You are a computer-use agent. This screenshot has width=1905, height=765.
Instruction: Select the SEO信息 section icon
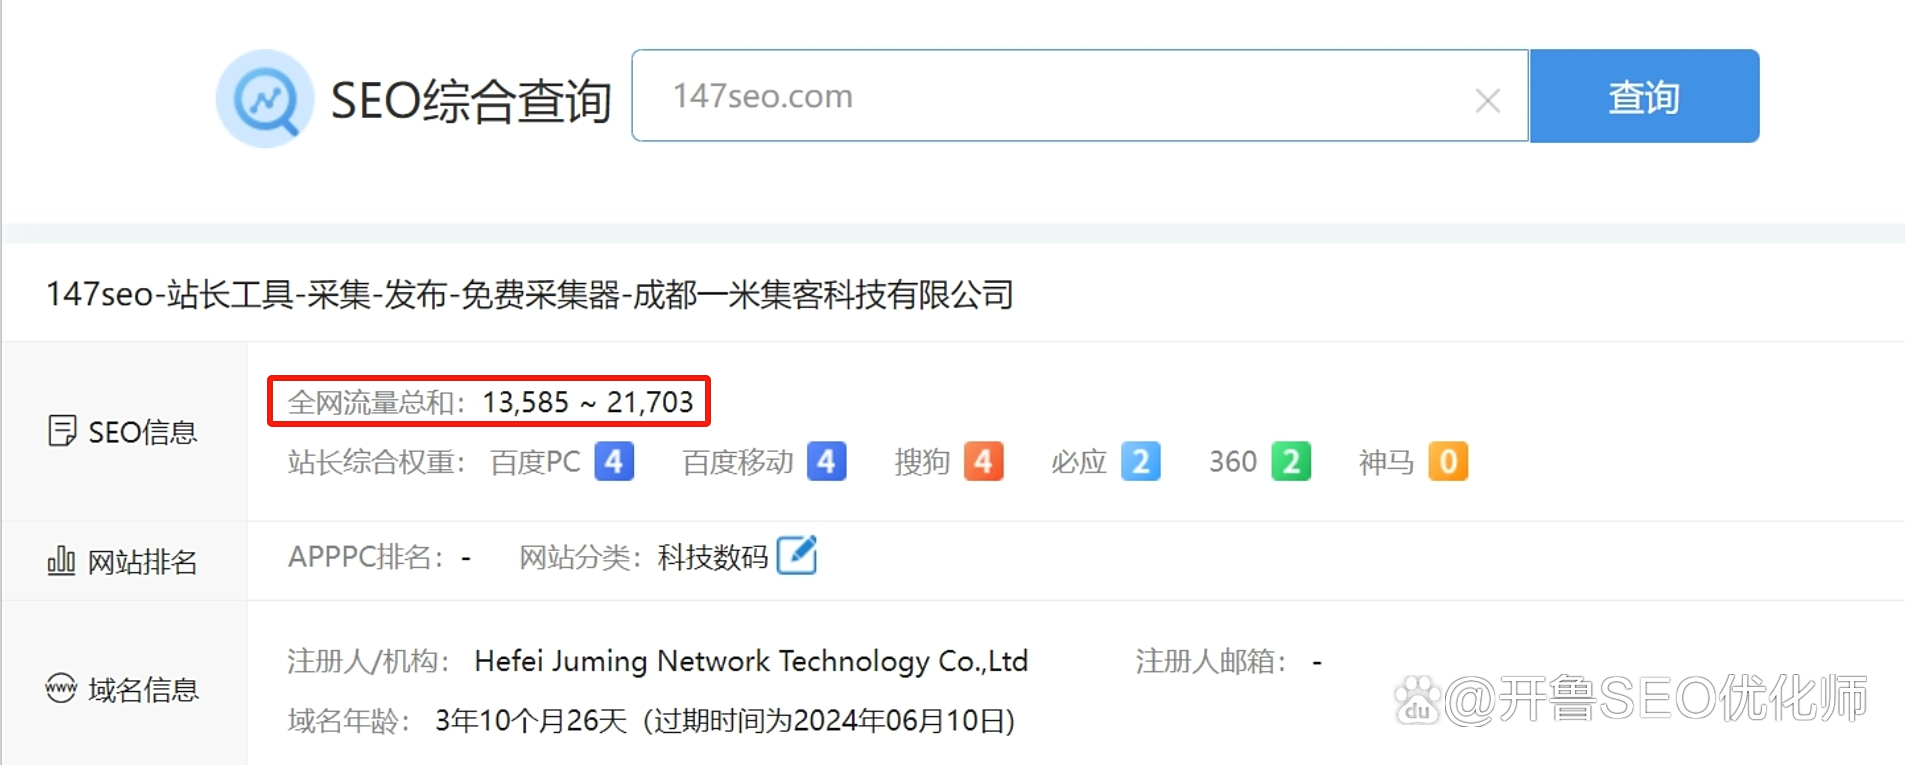62,431
